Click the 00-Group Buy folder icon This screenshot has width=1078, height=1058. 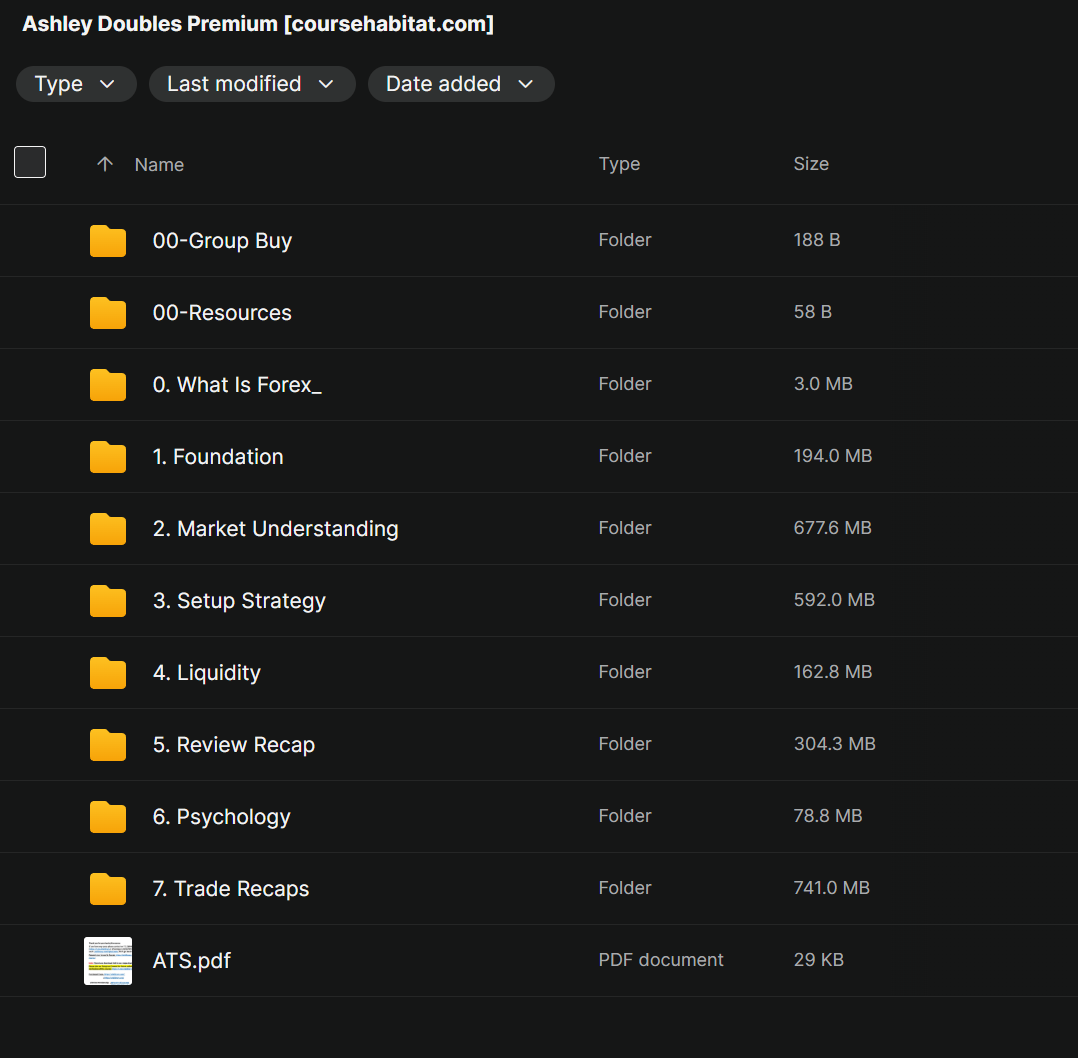(108, 241)
